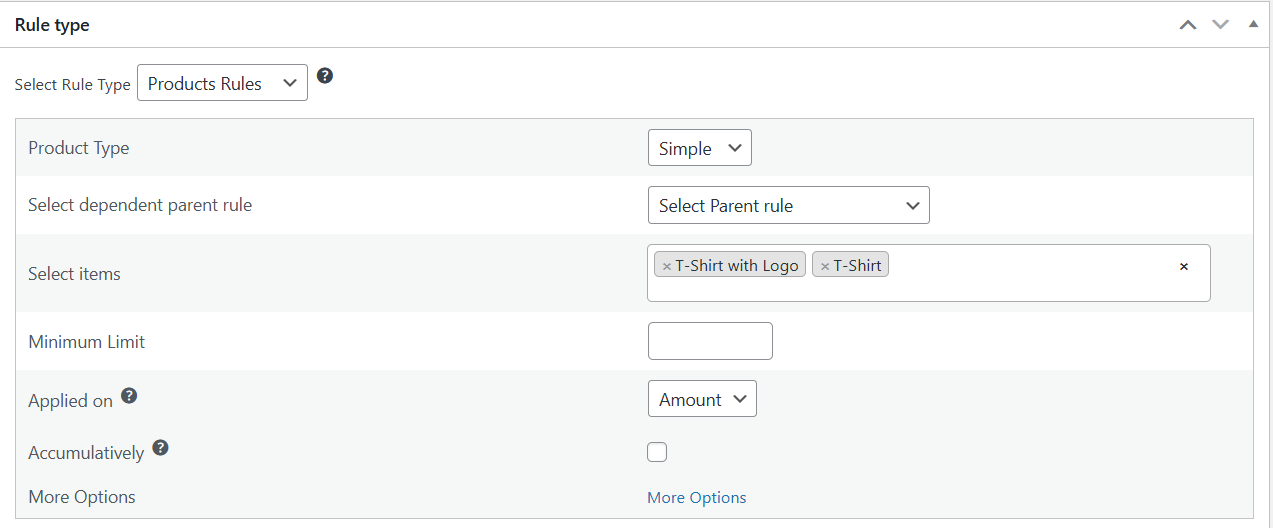Collapse the Rule type panel triangle
1273x528 pixels.
pyautogui.click(x=1253, y=23)
